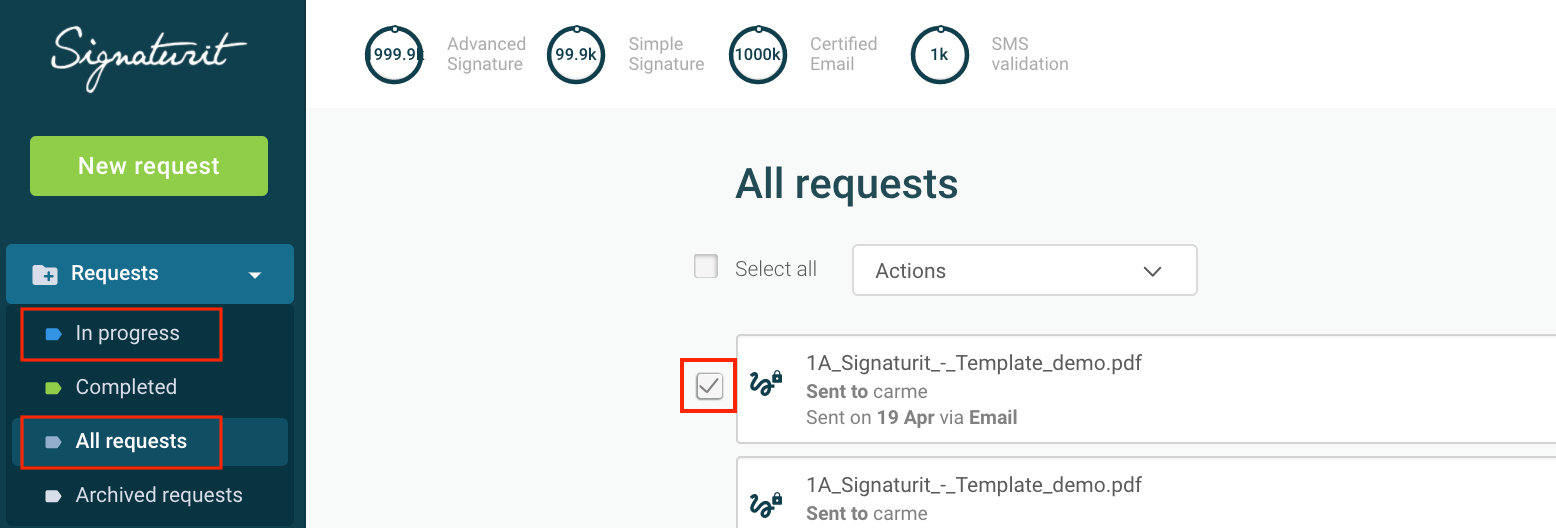1556x528 pixels.
Task: Open the In progress requests list
Action: point(127,333)
